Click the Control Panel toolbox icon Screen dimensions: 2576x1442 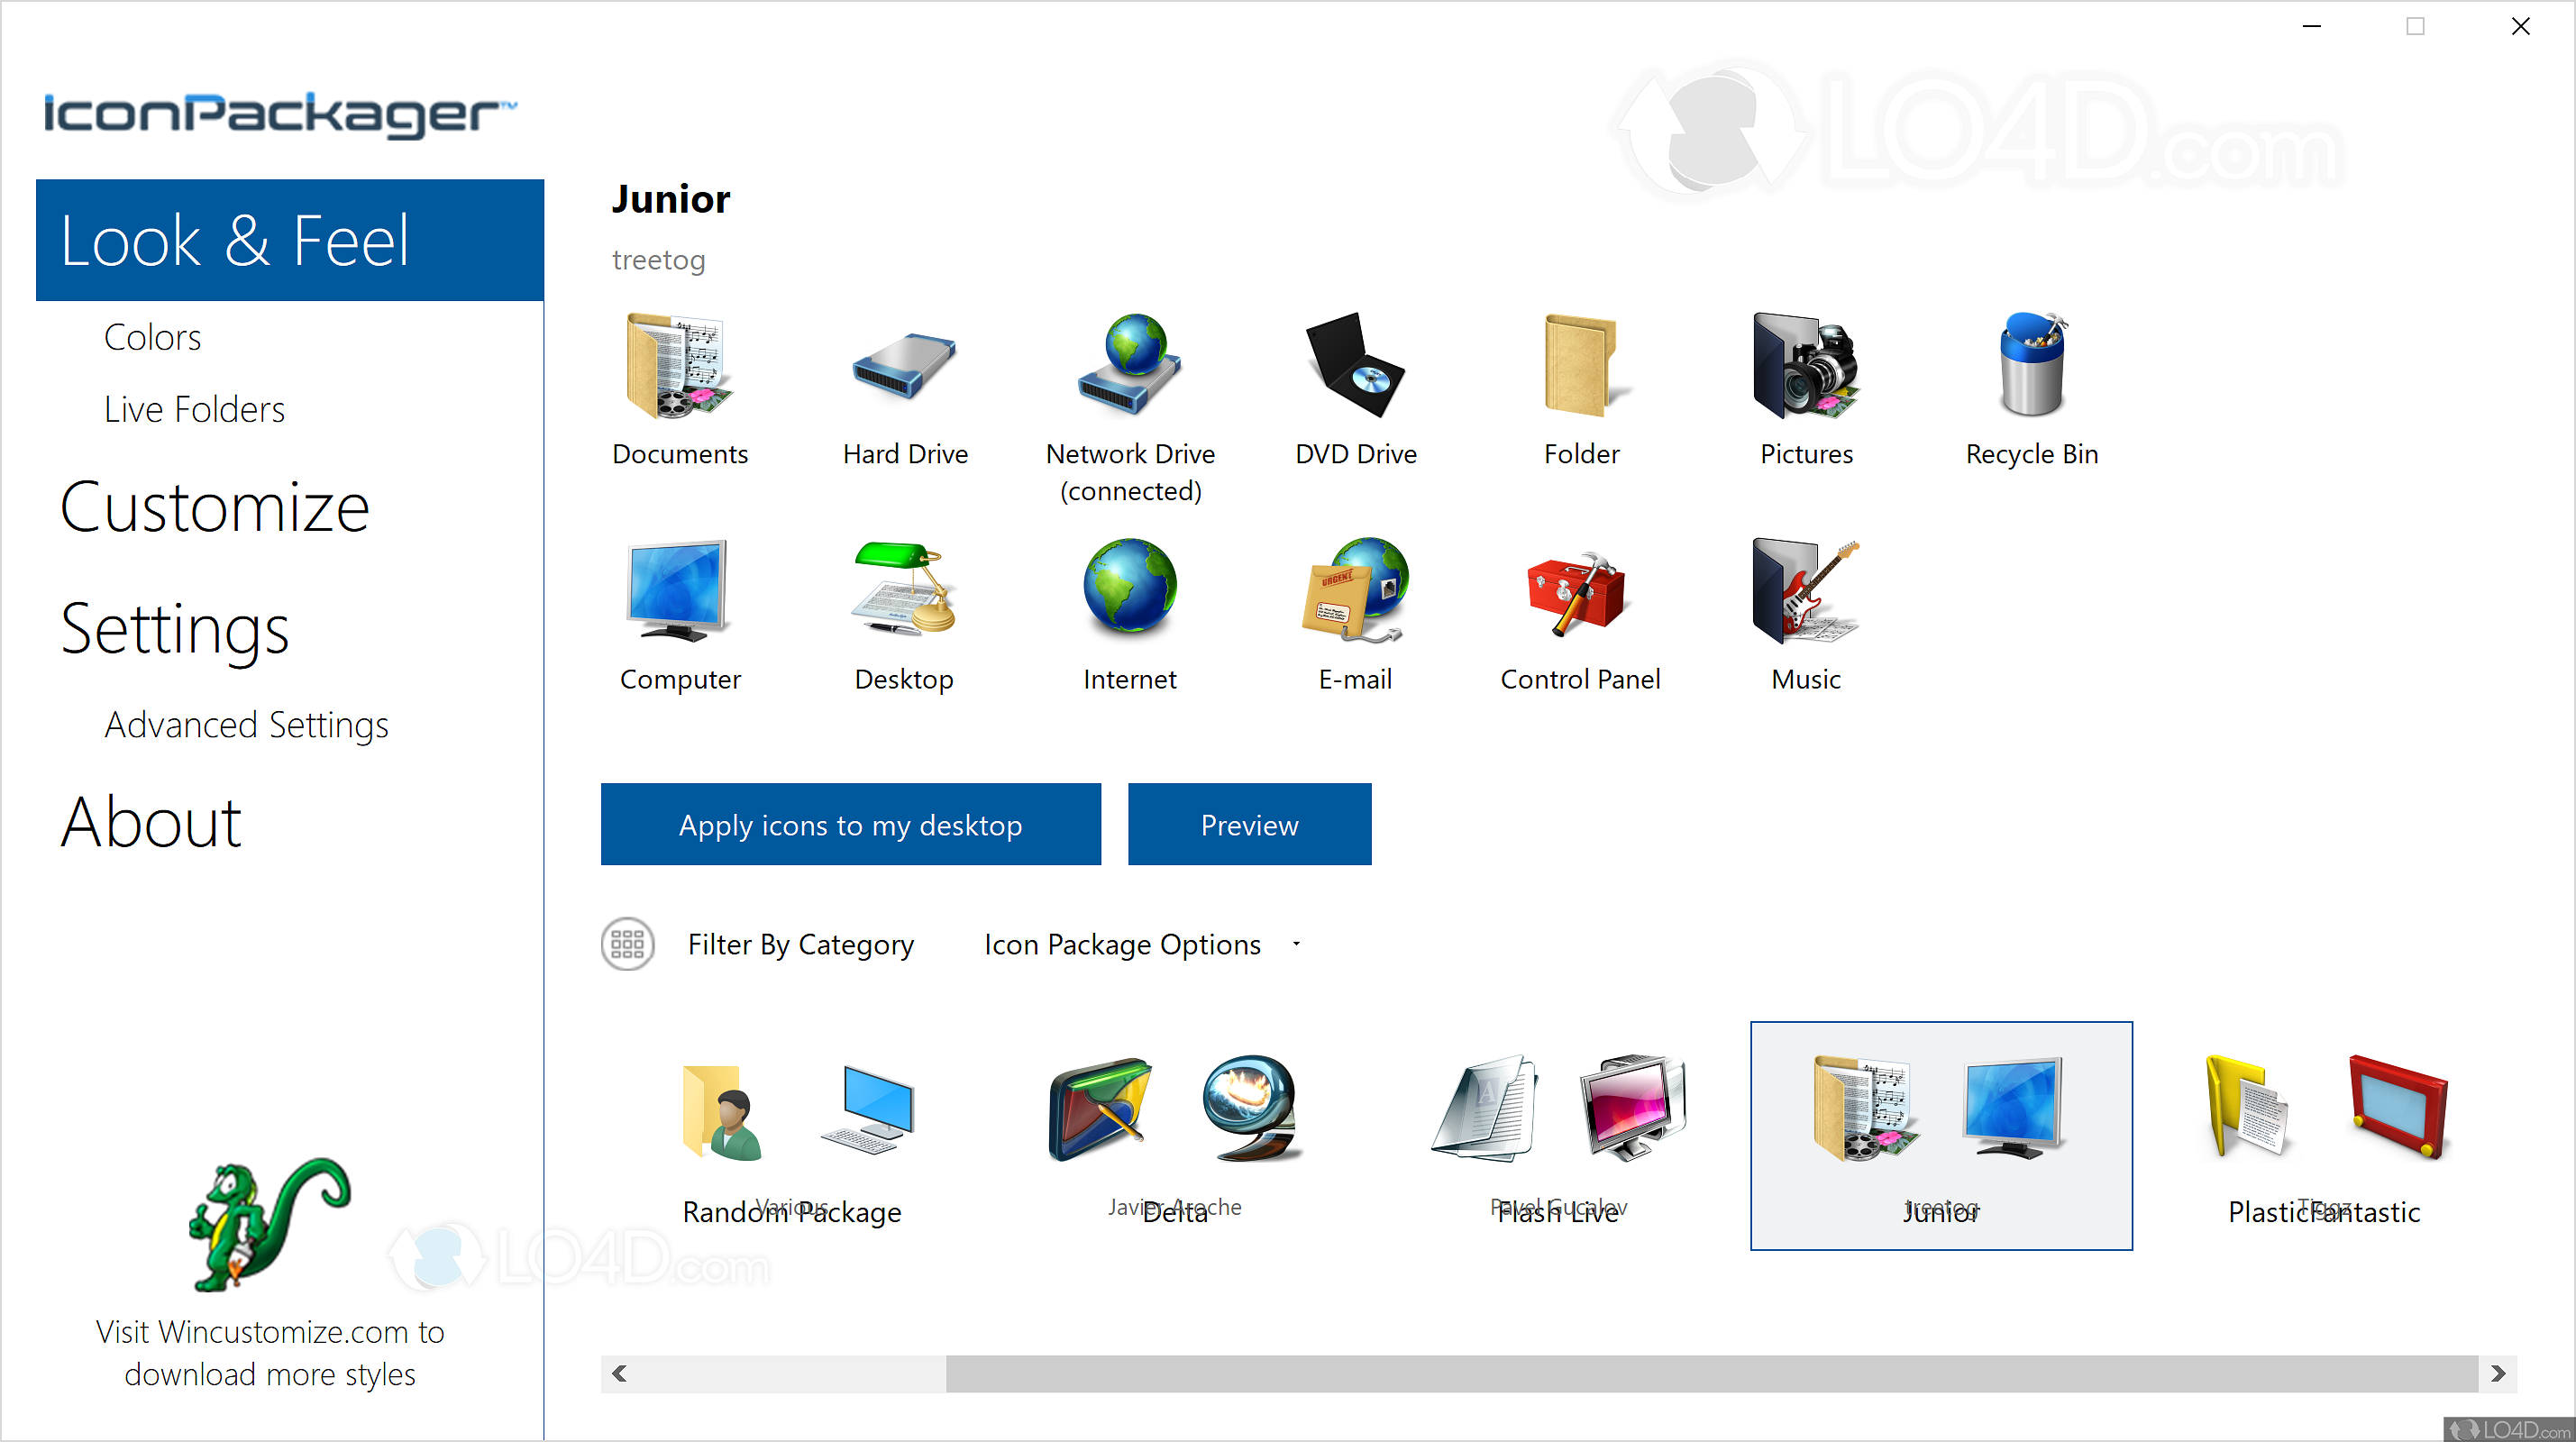pos(1578,592)
